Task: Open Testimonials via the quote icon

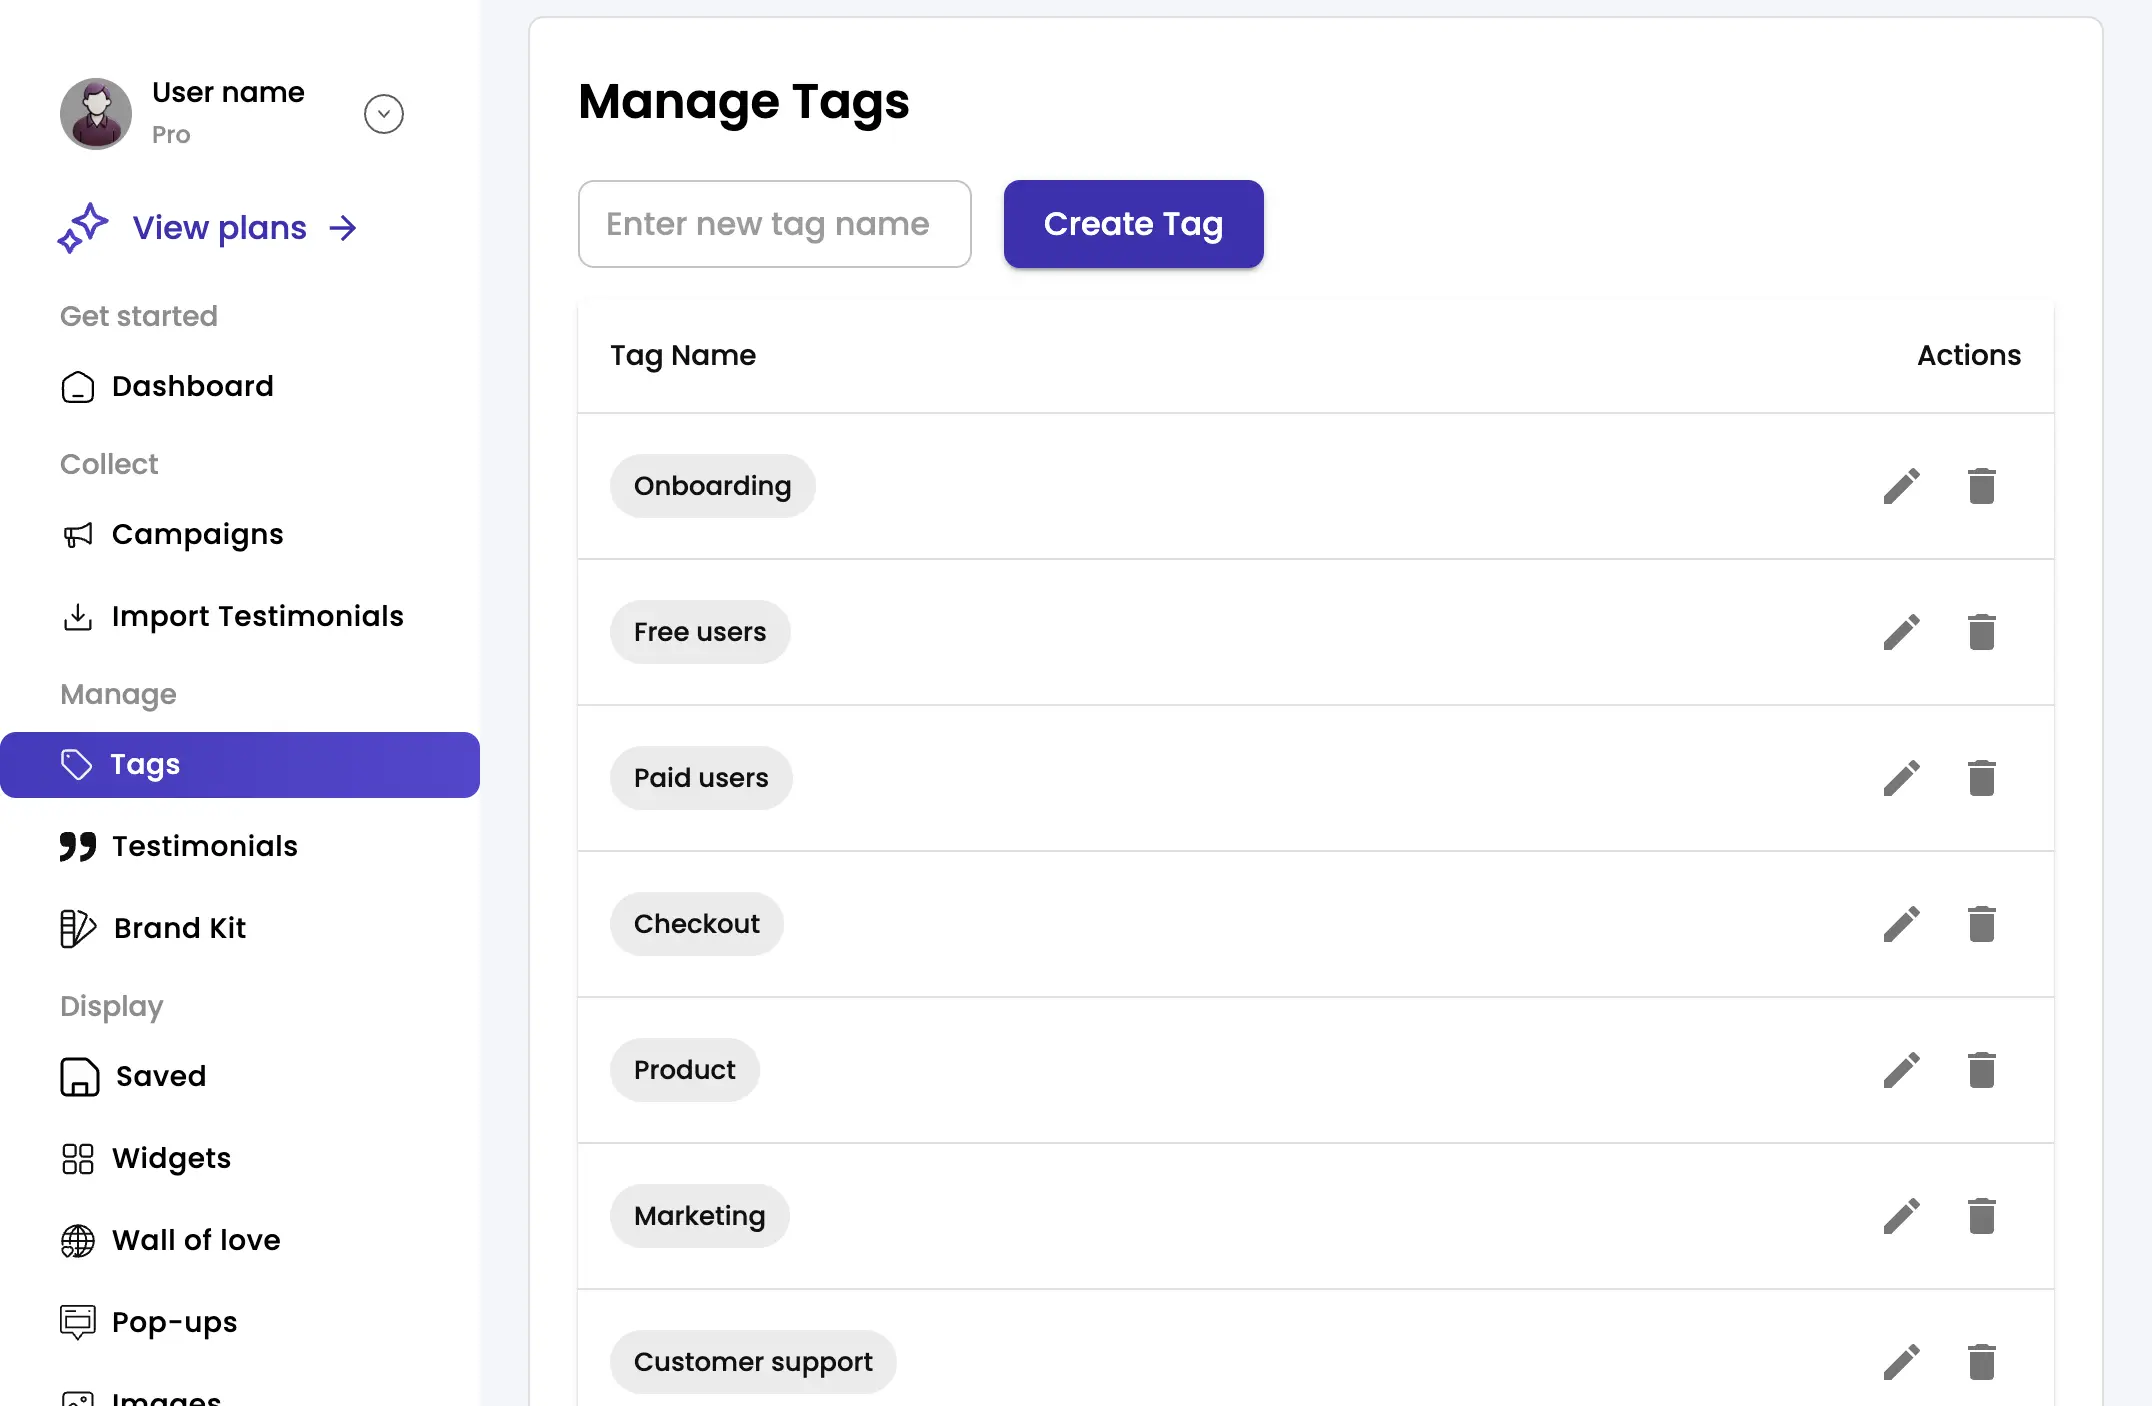Action: [x=76, y=846]
